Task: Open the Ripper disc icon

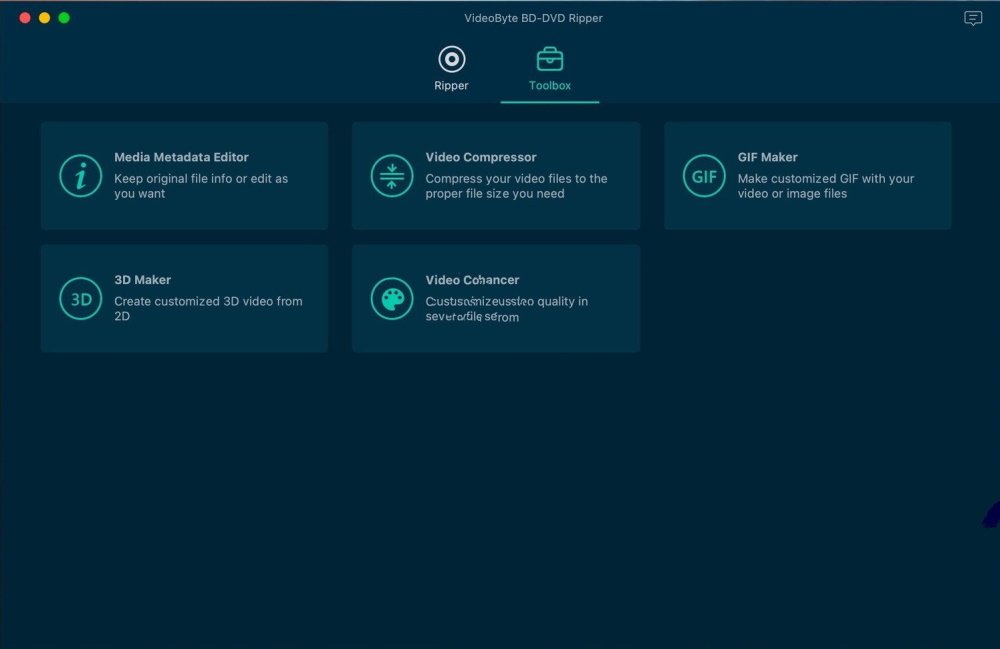Action: tap(452, 59)
